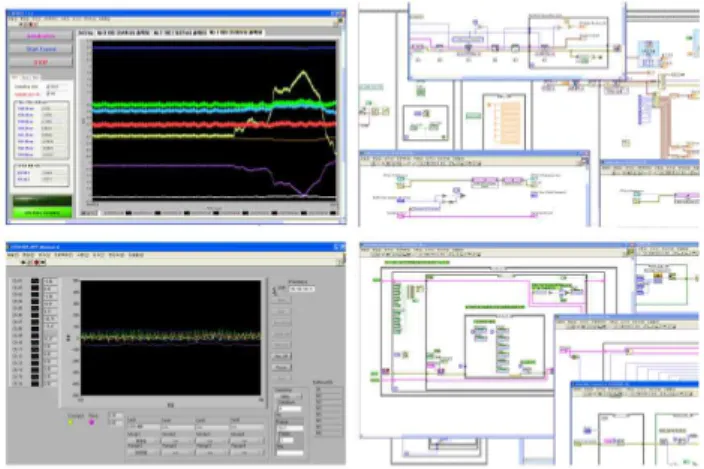Click the magenta top button in left panel
This screenshot has height=469, width=704.
click(41, 36)
